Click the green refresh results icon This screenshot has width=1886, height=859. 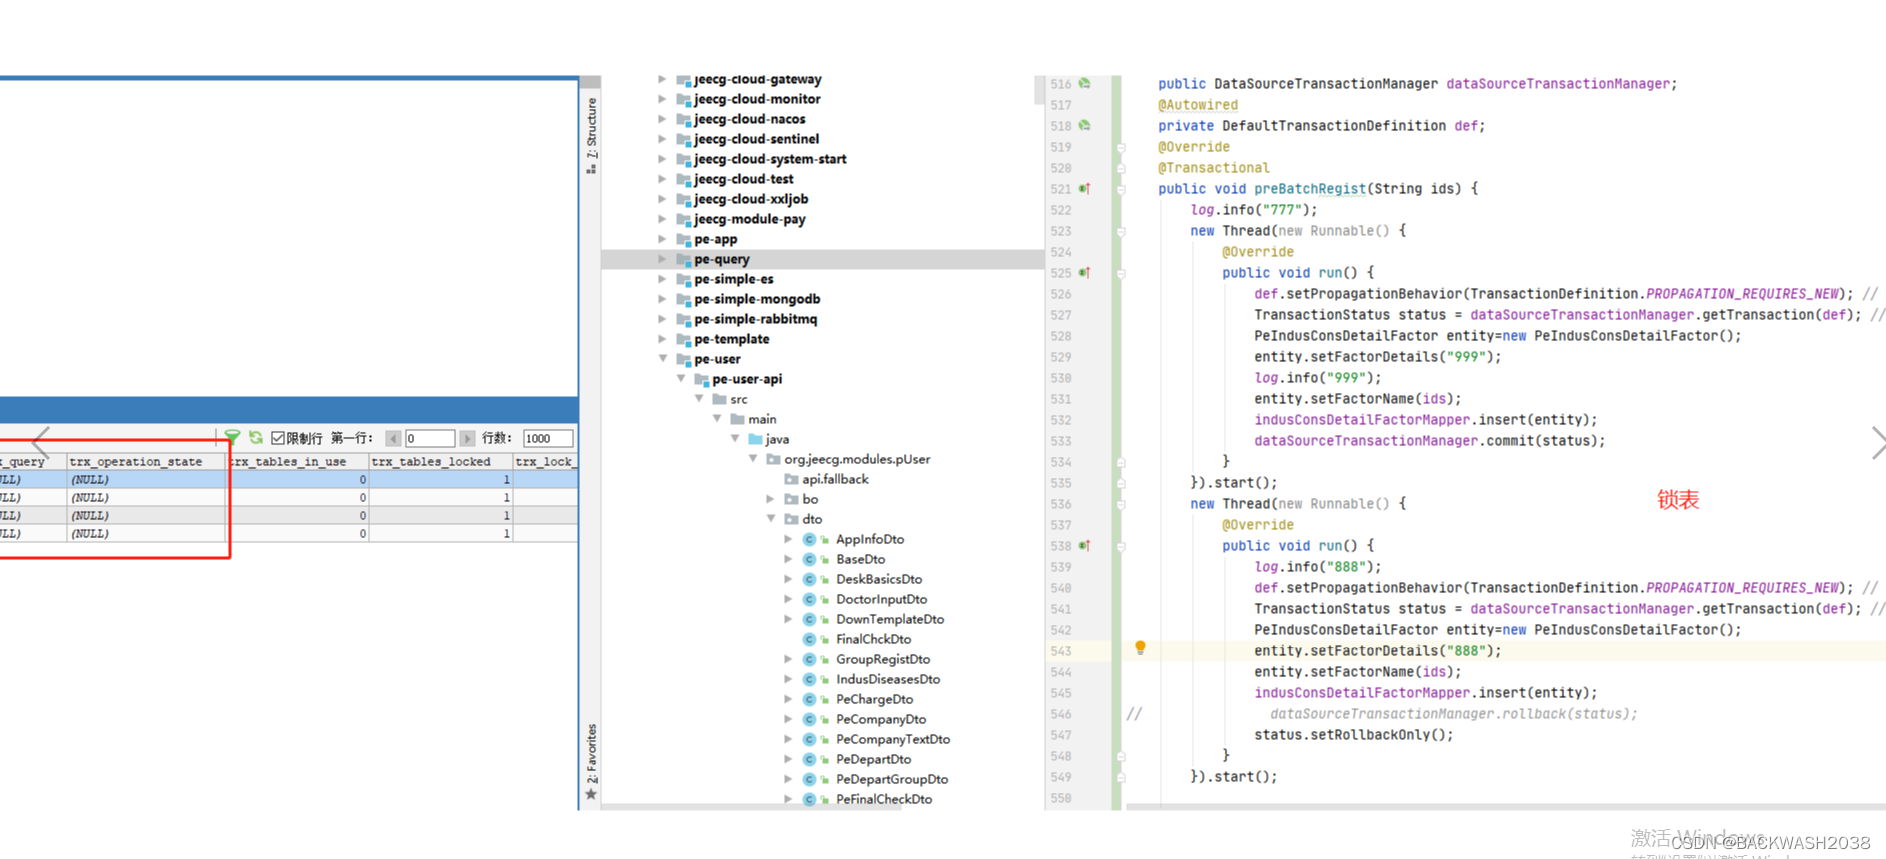point(256,437)
